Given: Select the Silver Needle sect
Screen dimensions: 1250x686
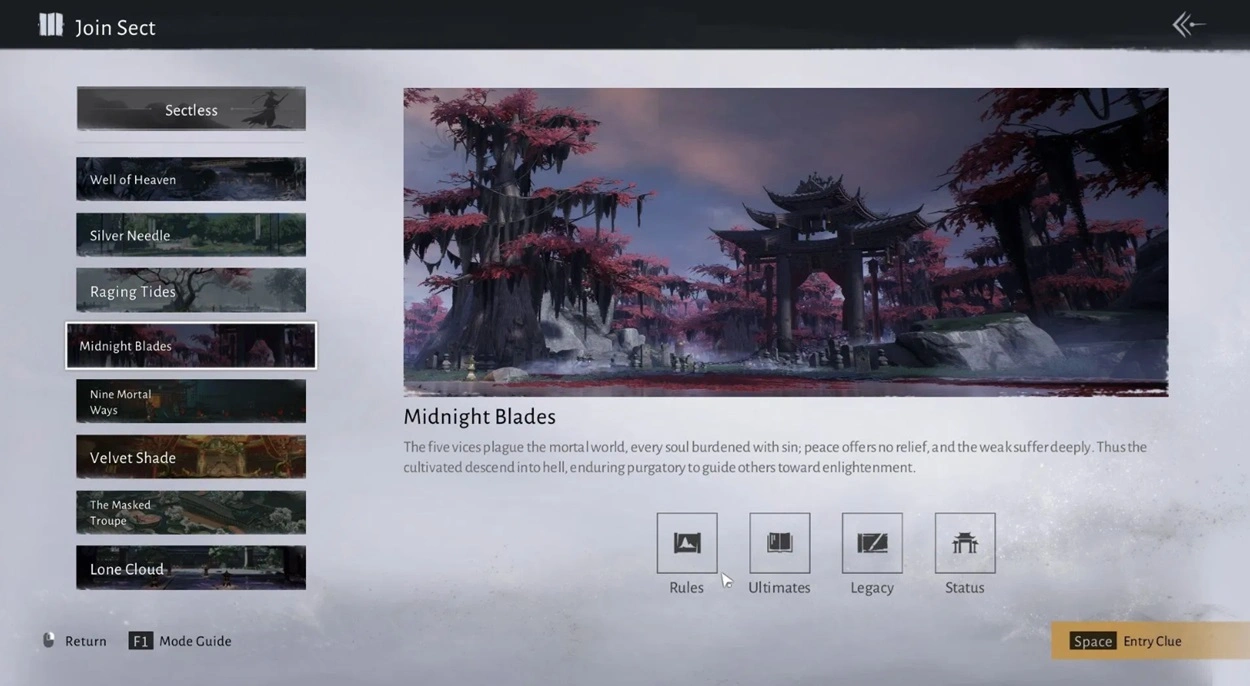Looking at the screenshot, I should tap(191, 235).
